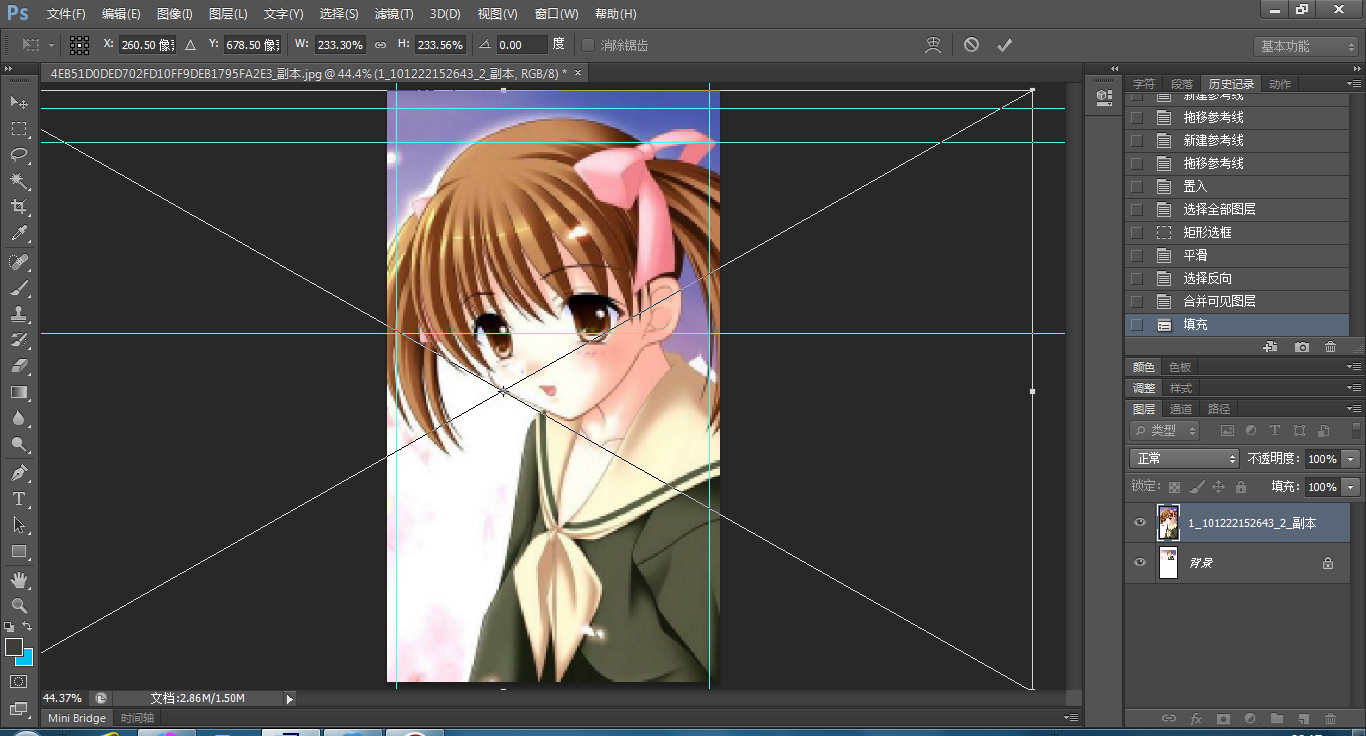Open the 文件(F) menu
Image resolution: width=1366 pixels, height=736 pixels.
click(66, 14)
